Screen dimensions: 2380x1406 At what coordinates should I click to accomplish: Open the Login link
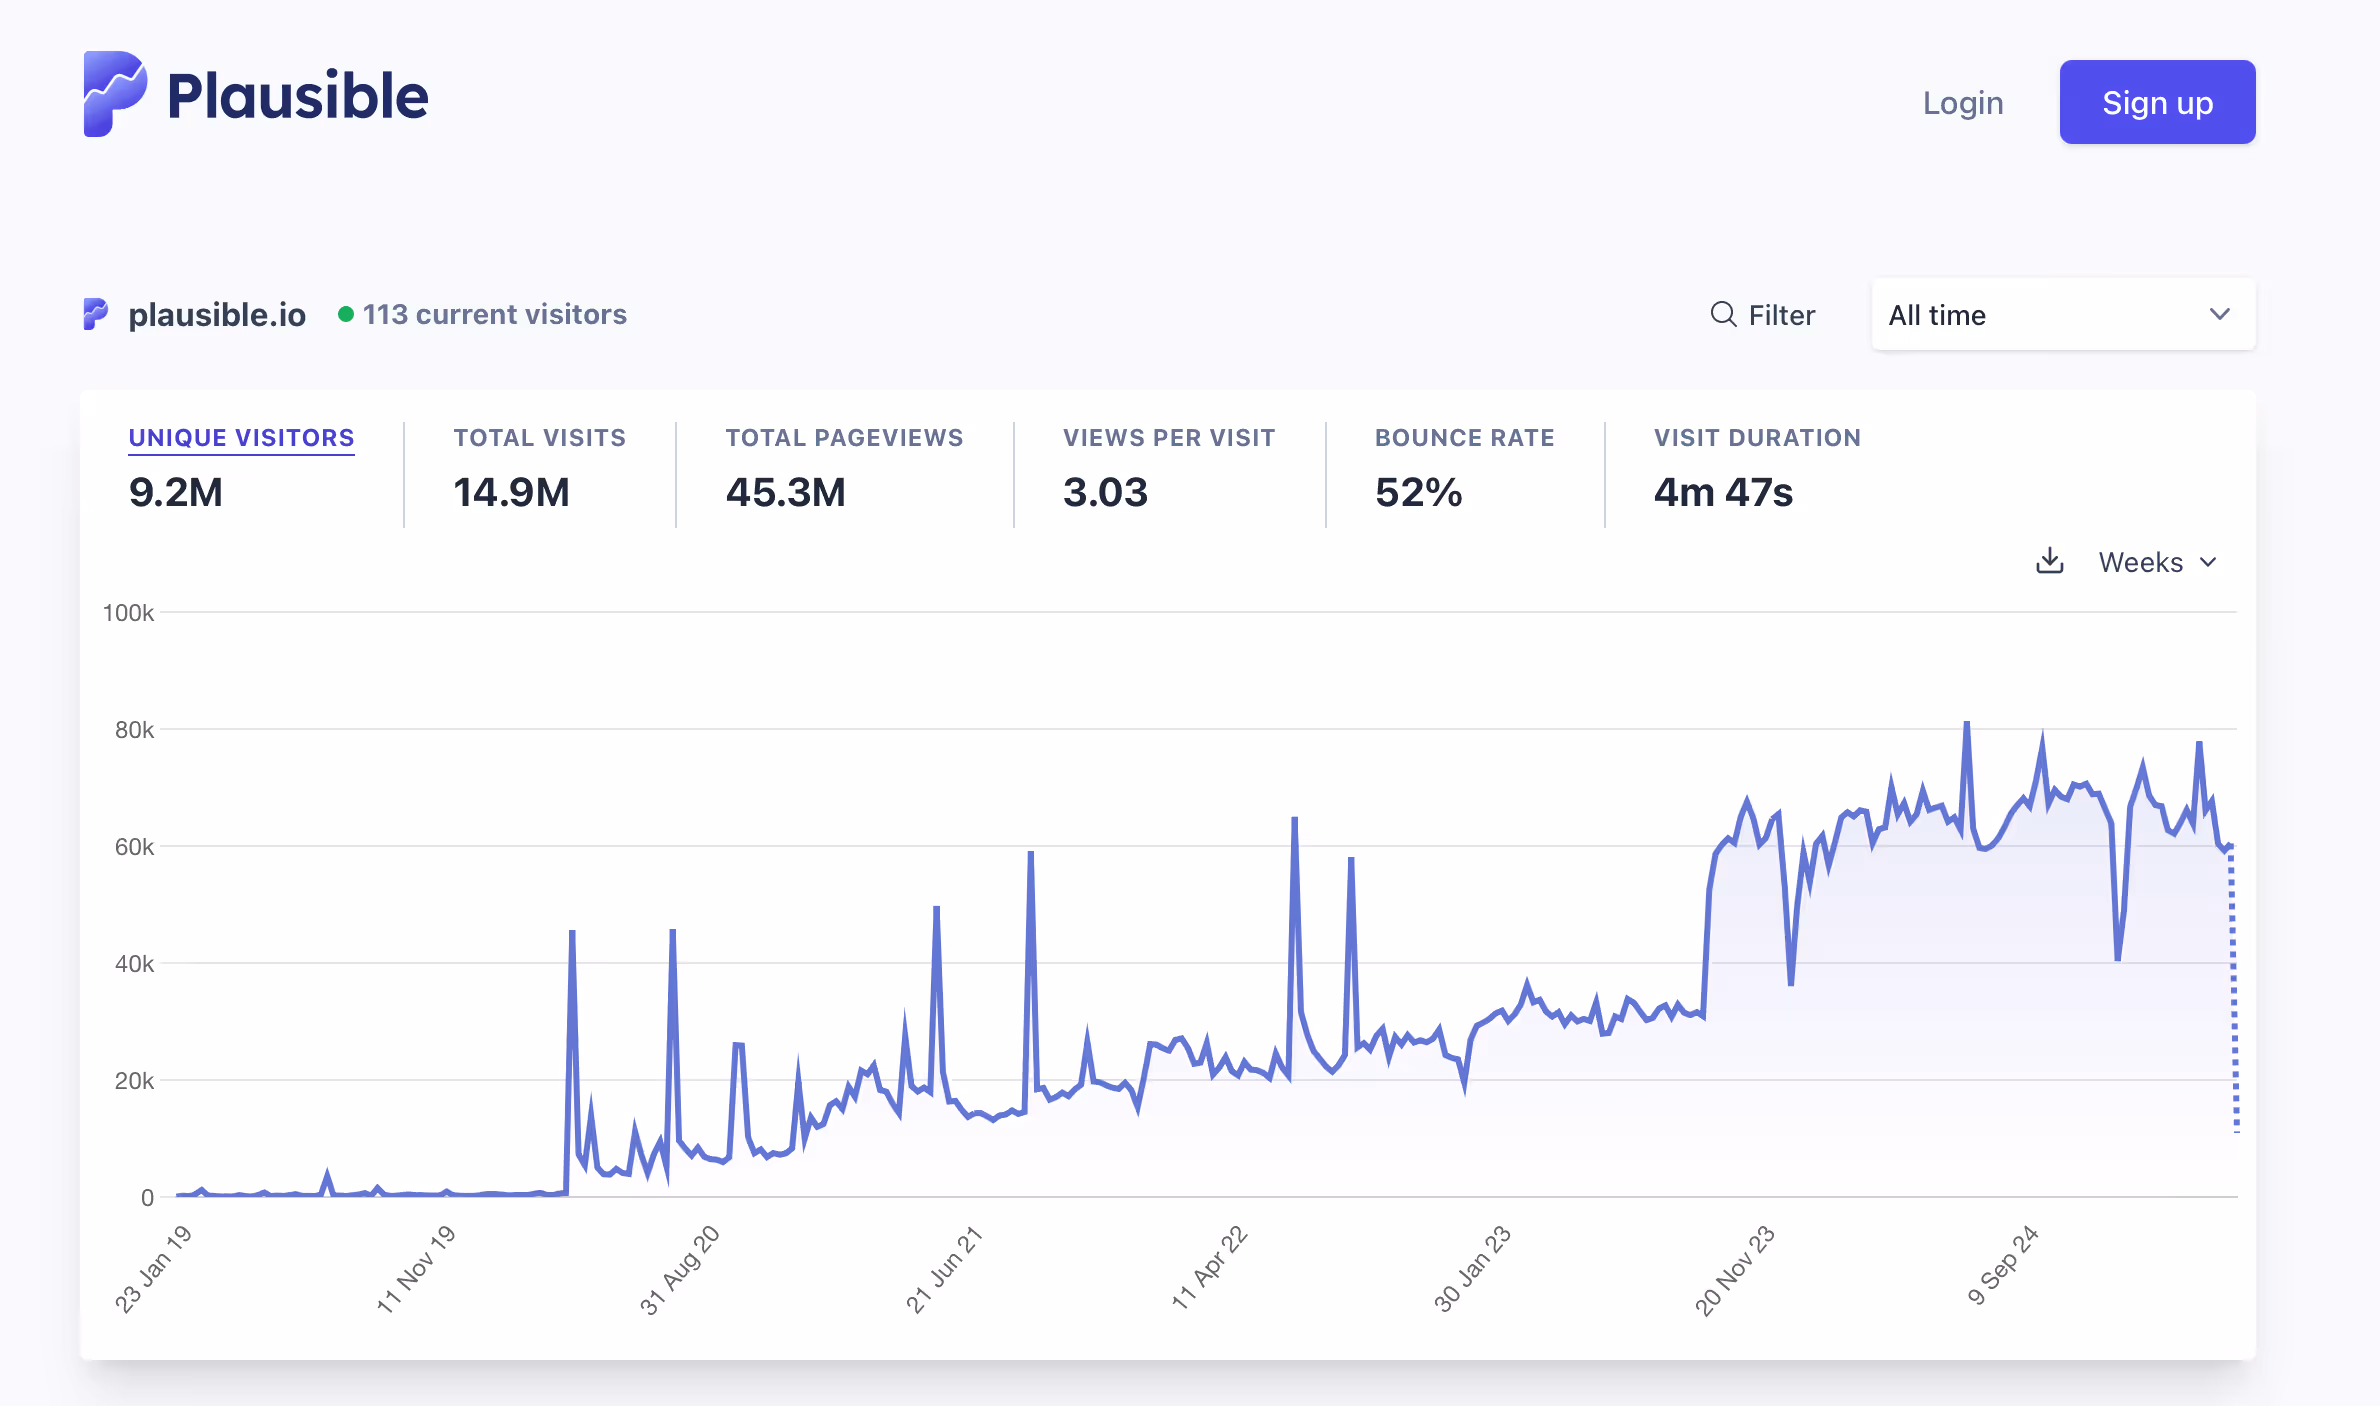click(1963, 102)
